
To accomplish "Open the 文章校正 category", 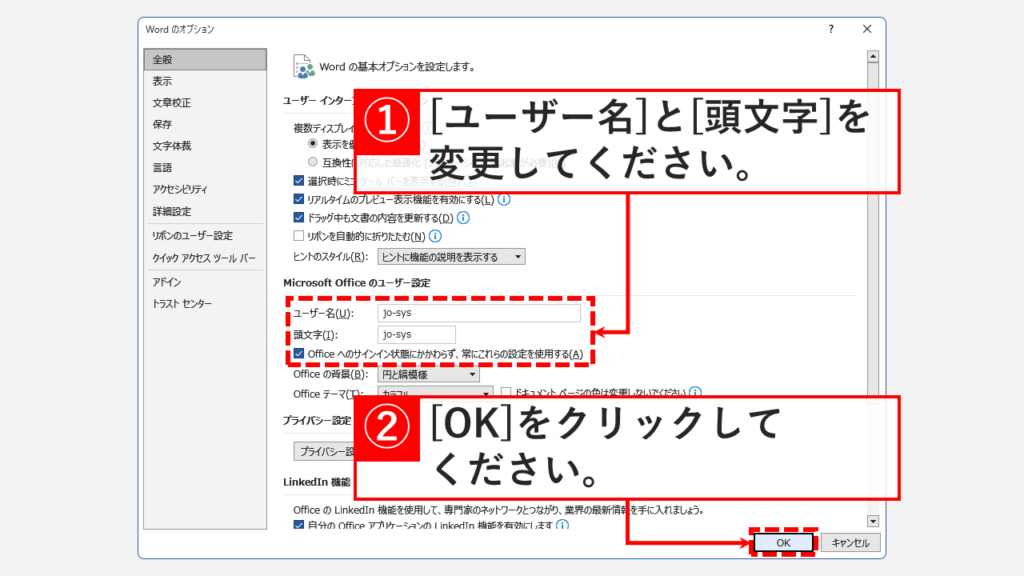I will tap(171, 102).
